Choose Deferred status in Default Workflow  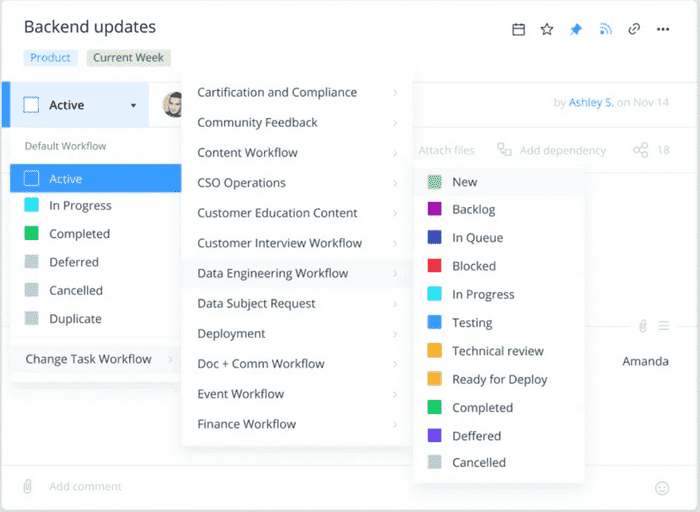[96, 262]
